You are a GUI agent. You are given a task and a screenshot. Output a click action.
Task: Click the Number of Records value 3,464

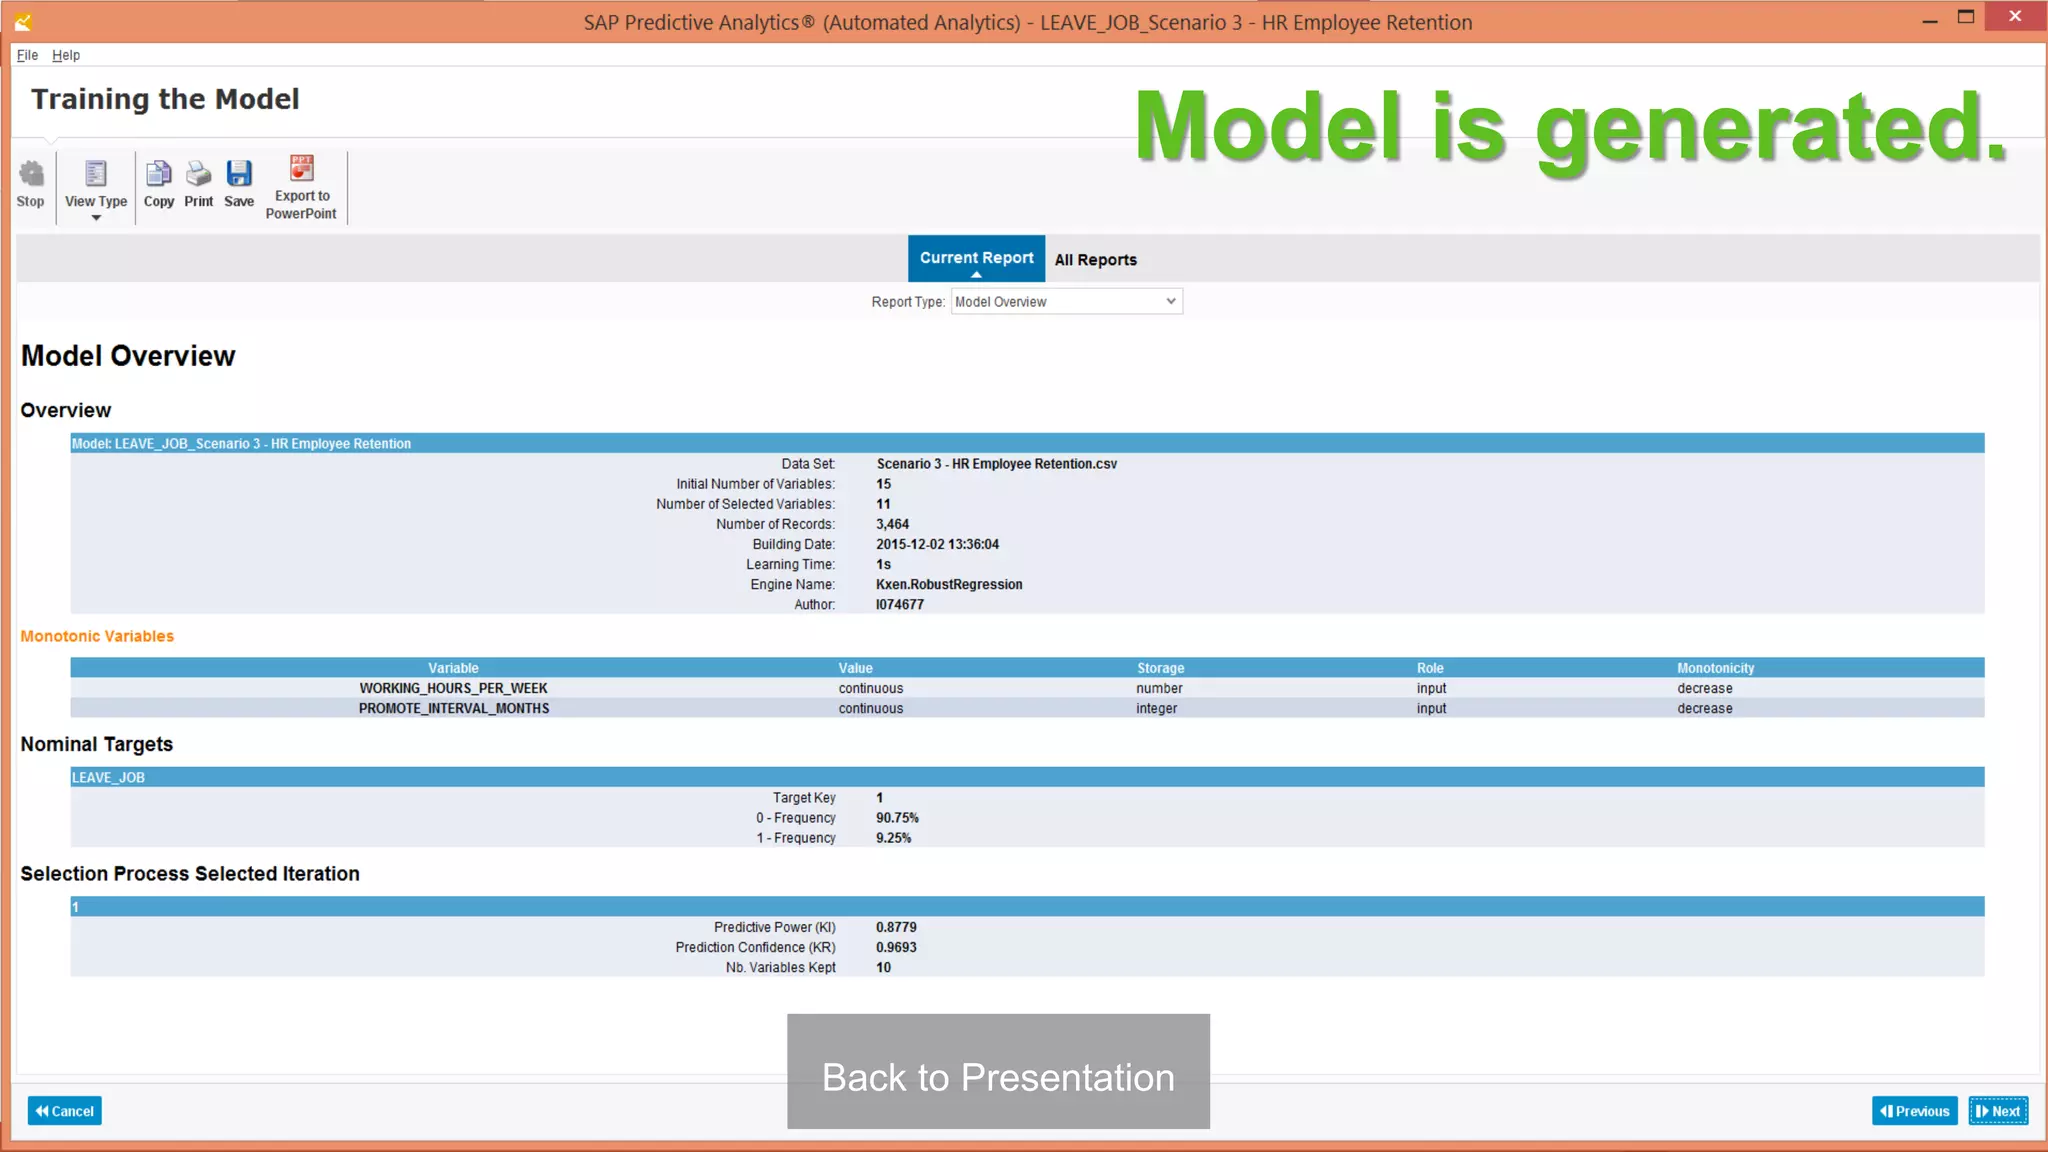click(x=892, y=524)
